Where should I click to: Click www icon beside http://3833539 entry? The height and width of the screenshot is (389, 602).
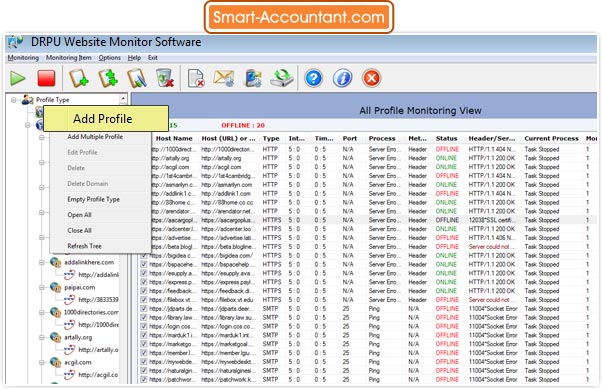coord(69,300)
